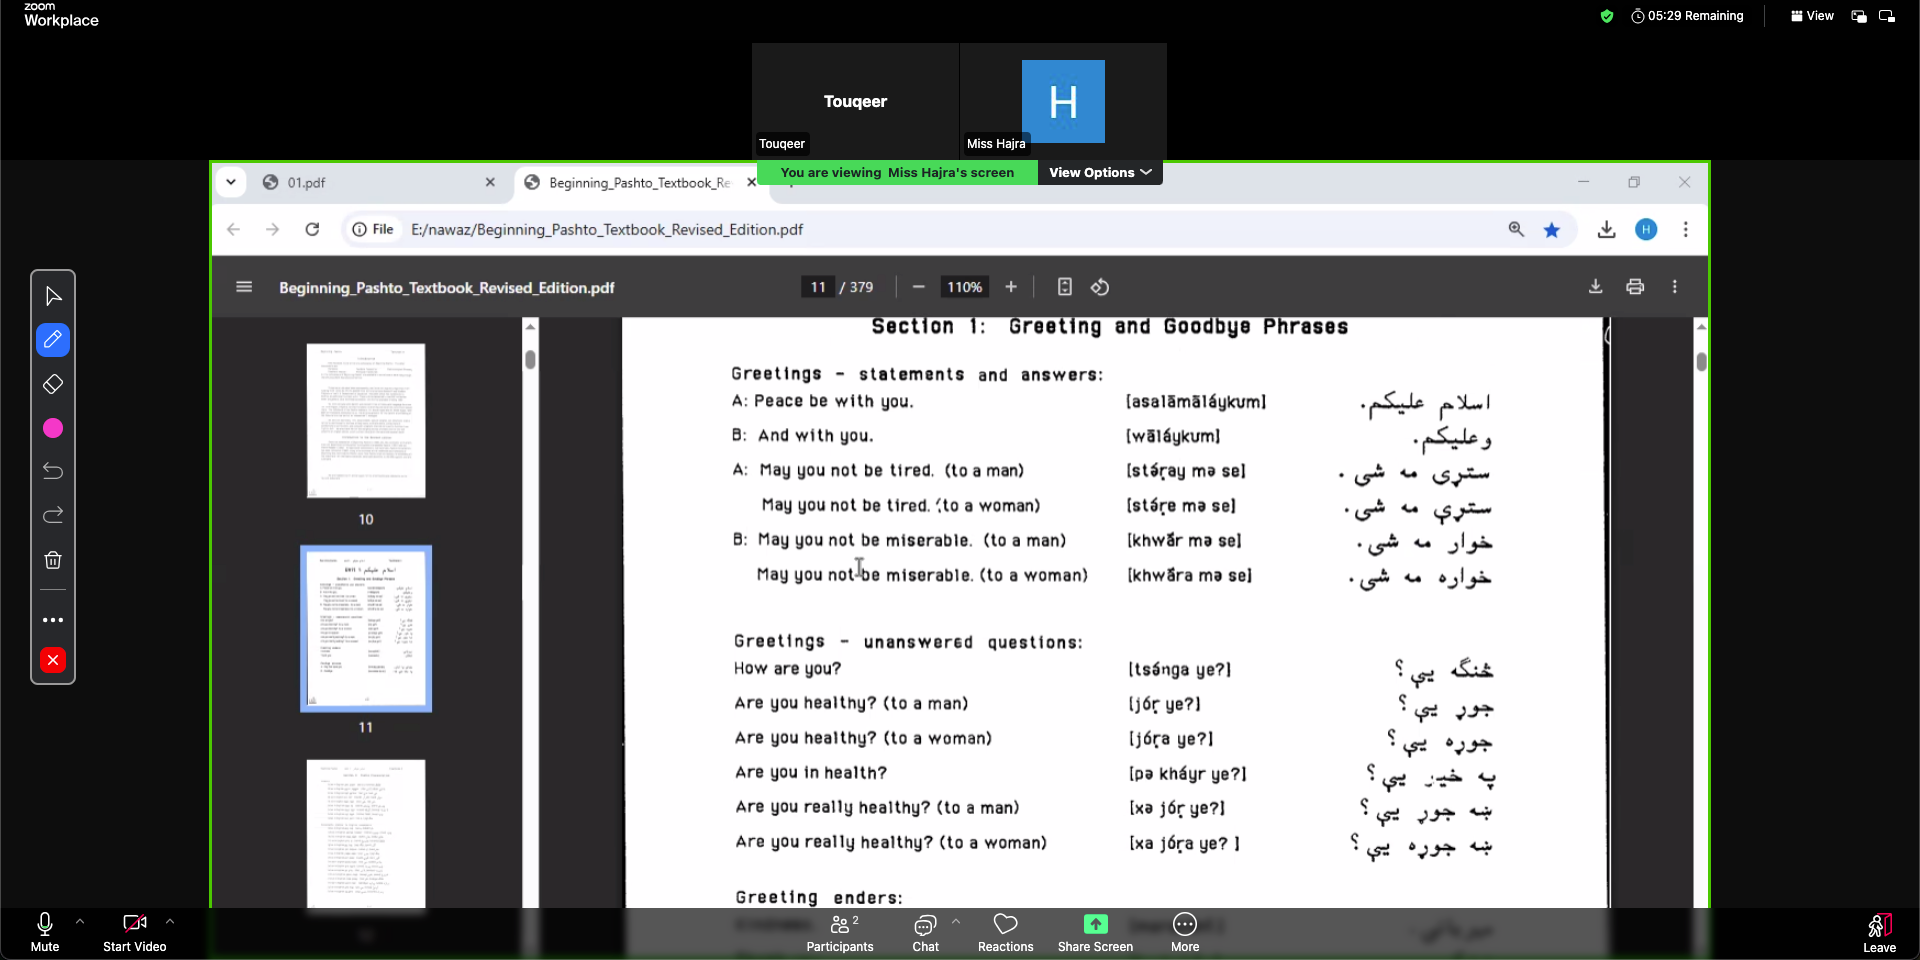The image size is (1920, 960).
Task: Open browser downloads
Action: (1606, 229)
